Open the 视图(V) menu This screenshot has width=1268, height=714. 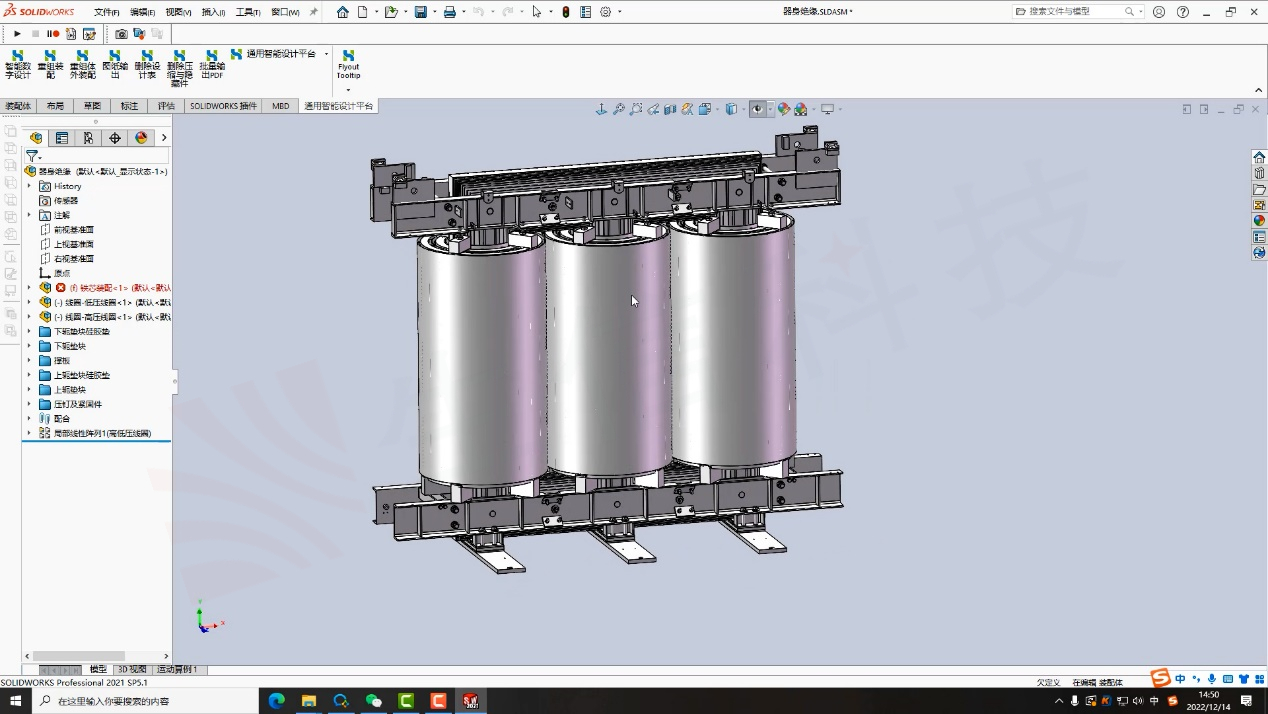click(x=178, y=12)
